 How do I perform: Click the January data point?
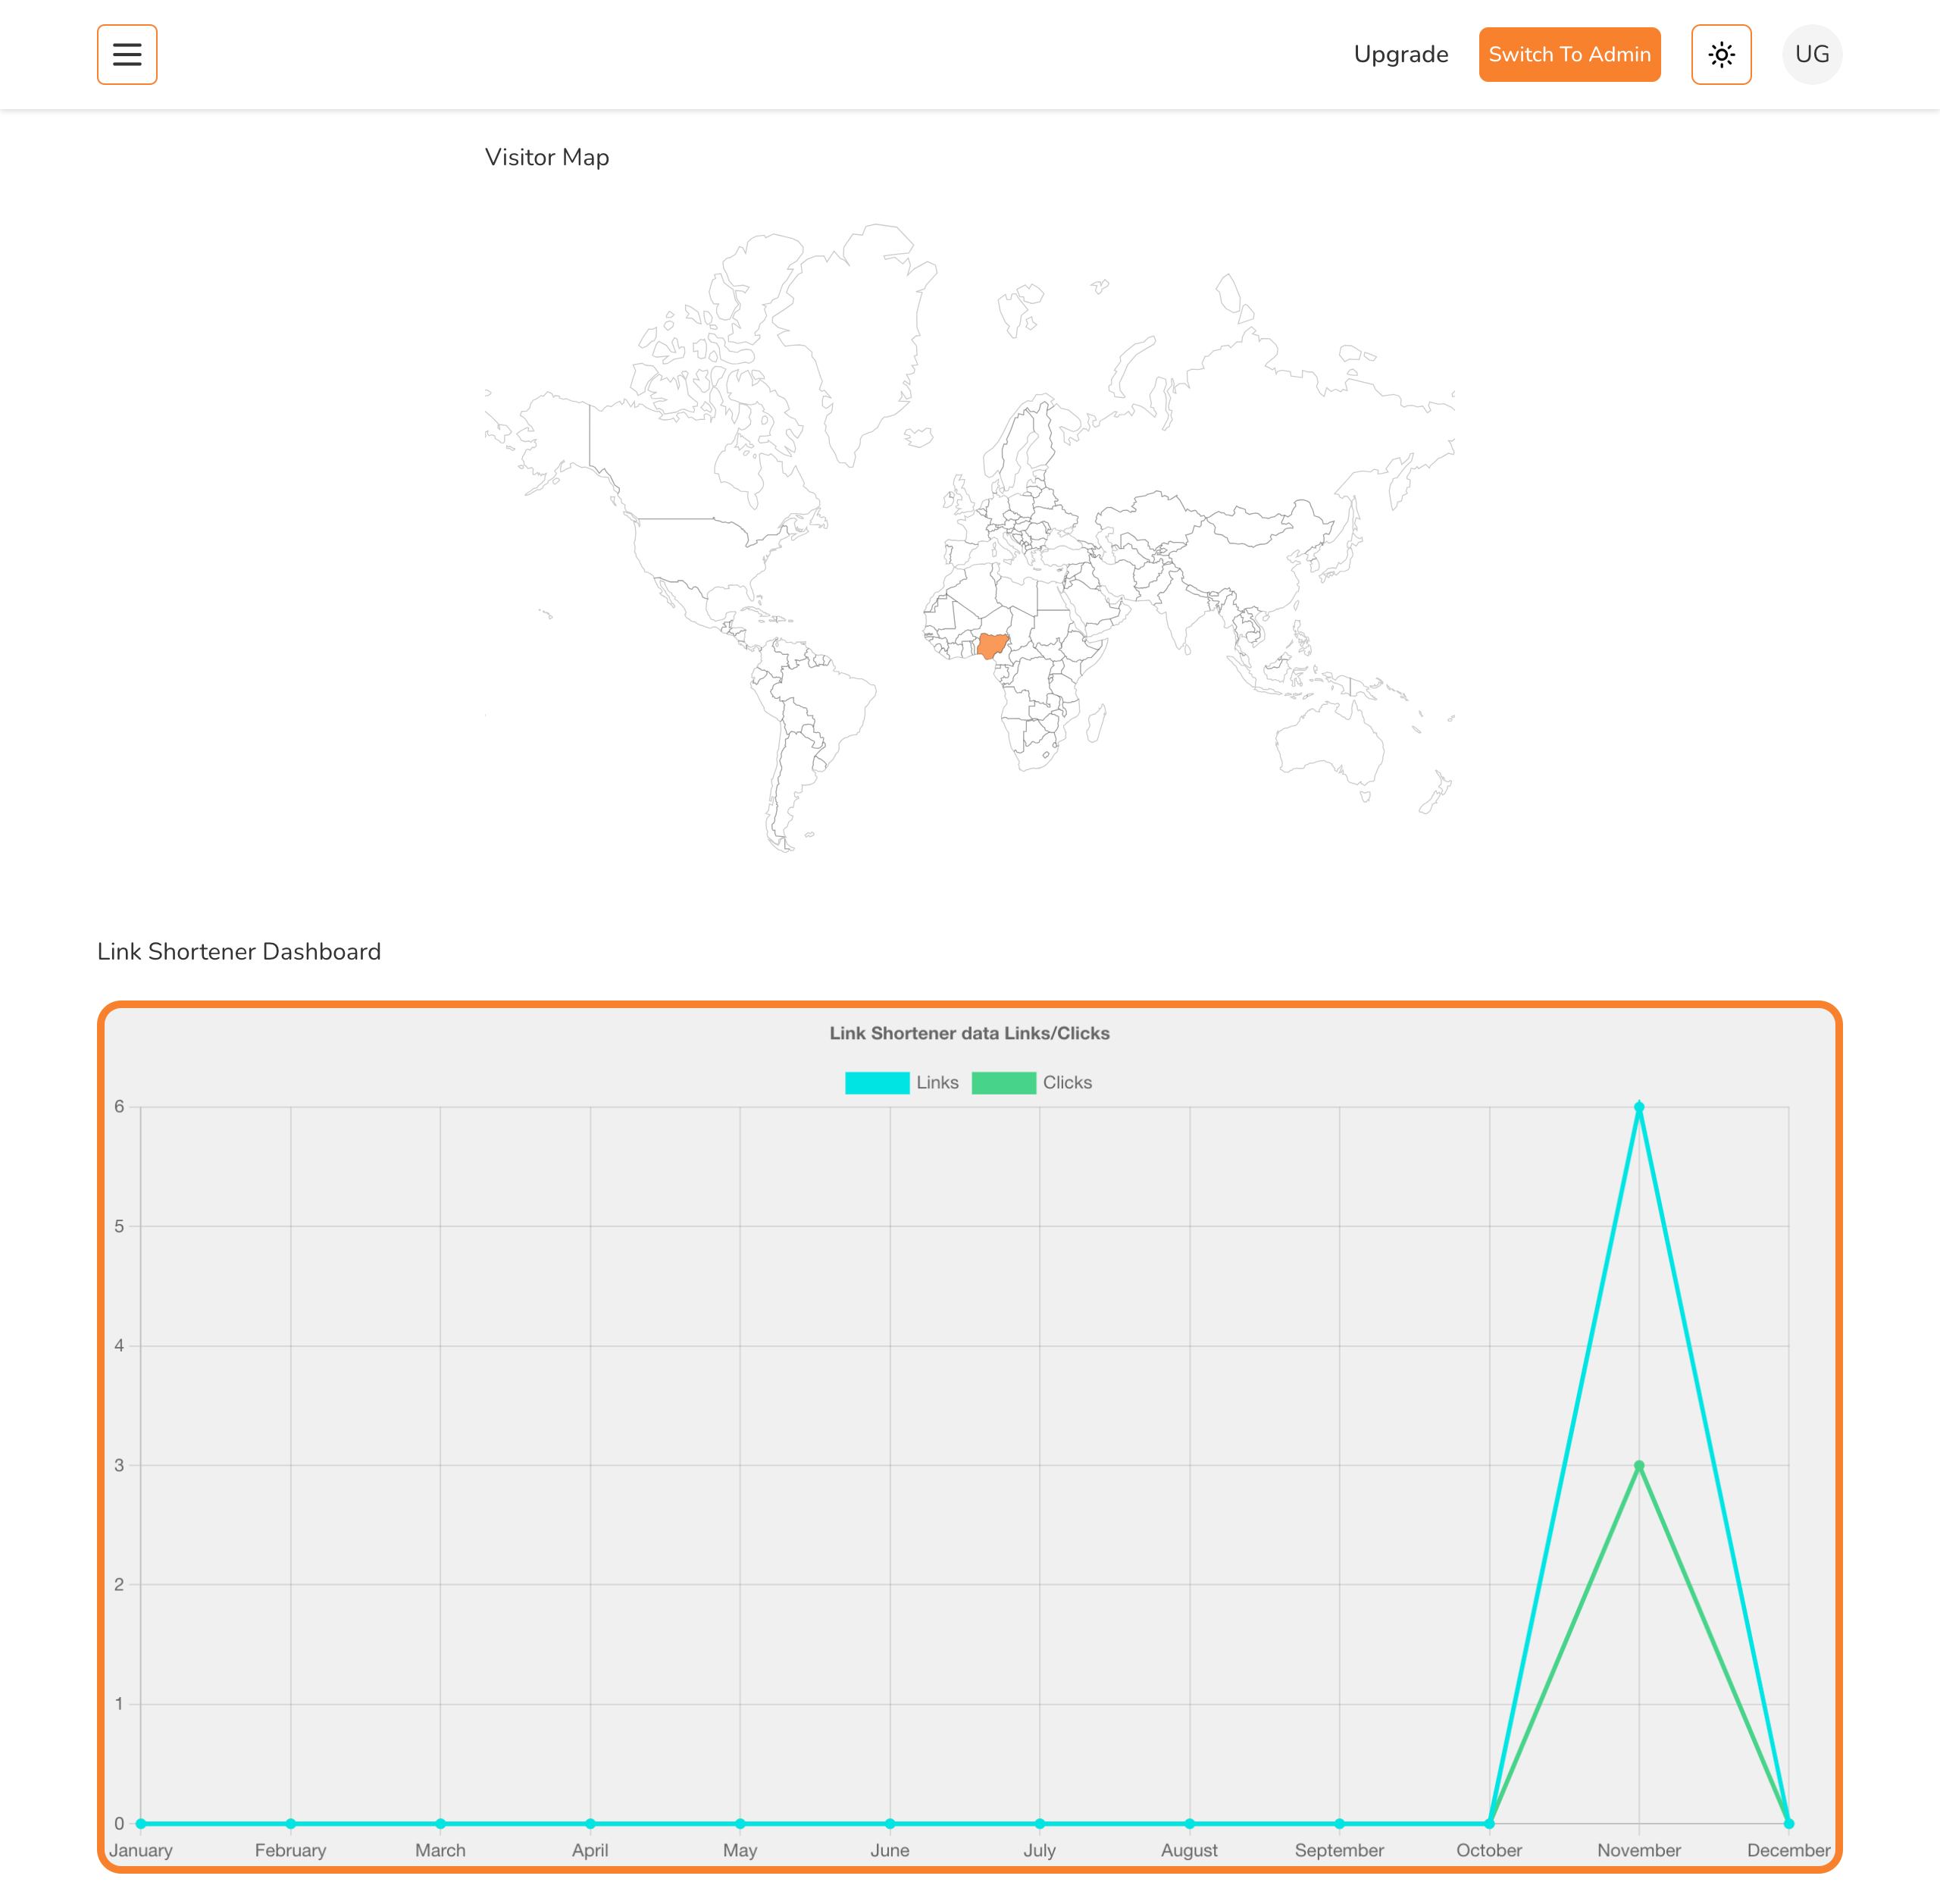pyautogui.click(x=141, y=1824)
